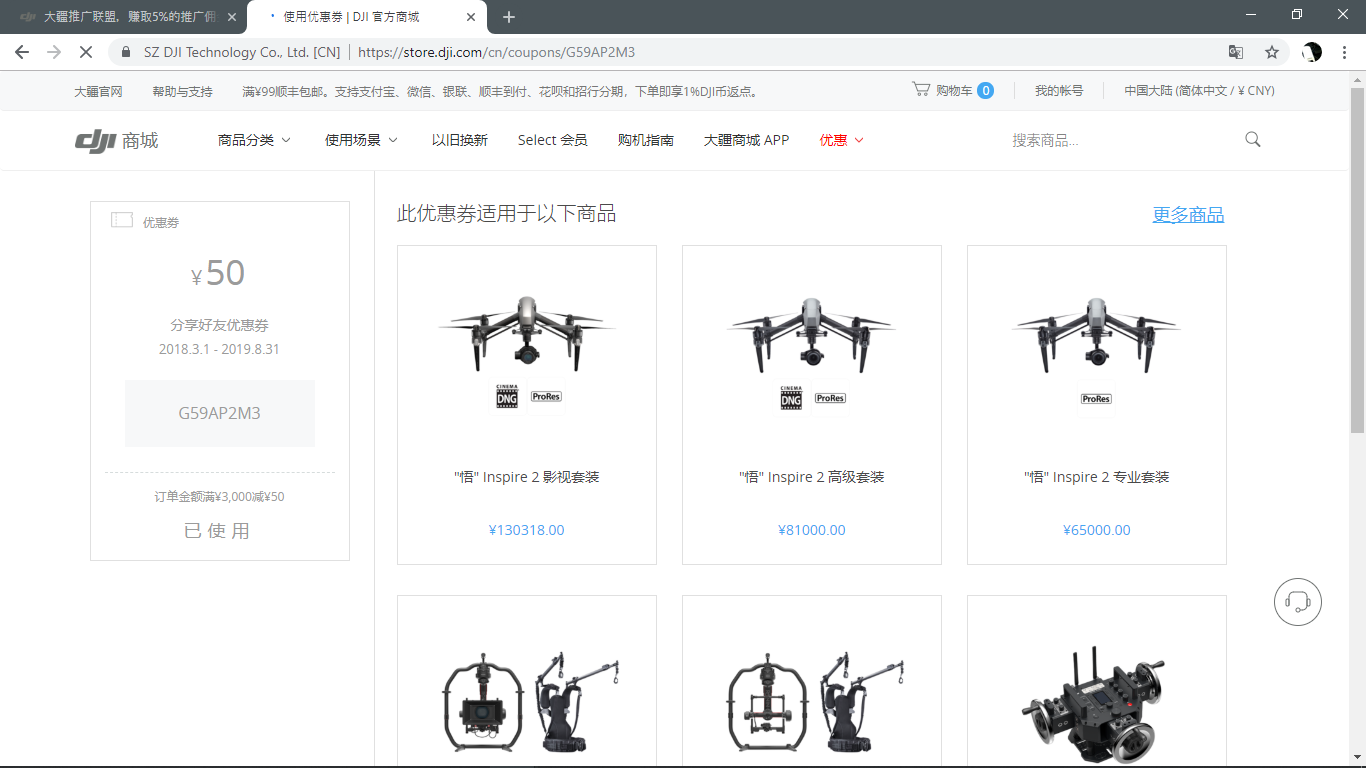Open the browser profile avatar
Screen dimensions: 1366x768
tap(1312, 52)
